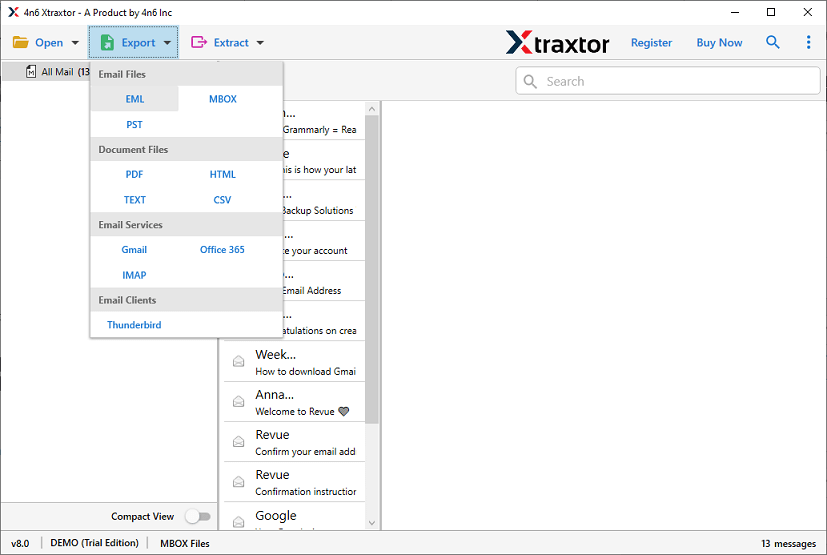The width and height of the screenshot is (827, 555).
Task: Select Thunderbird email client option
Action: click(x=134, y=325)
